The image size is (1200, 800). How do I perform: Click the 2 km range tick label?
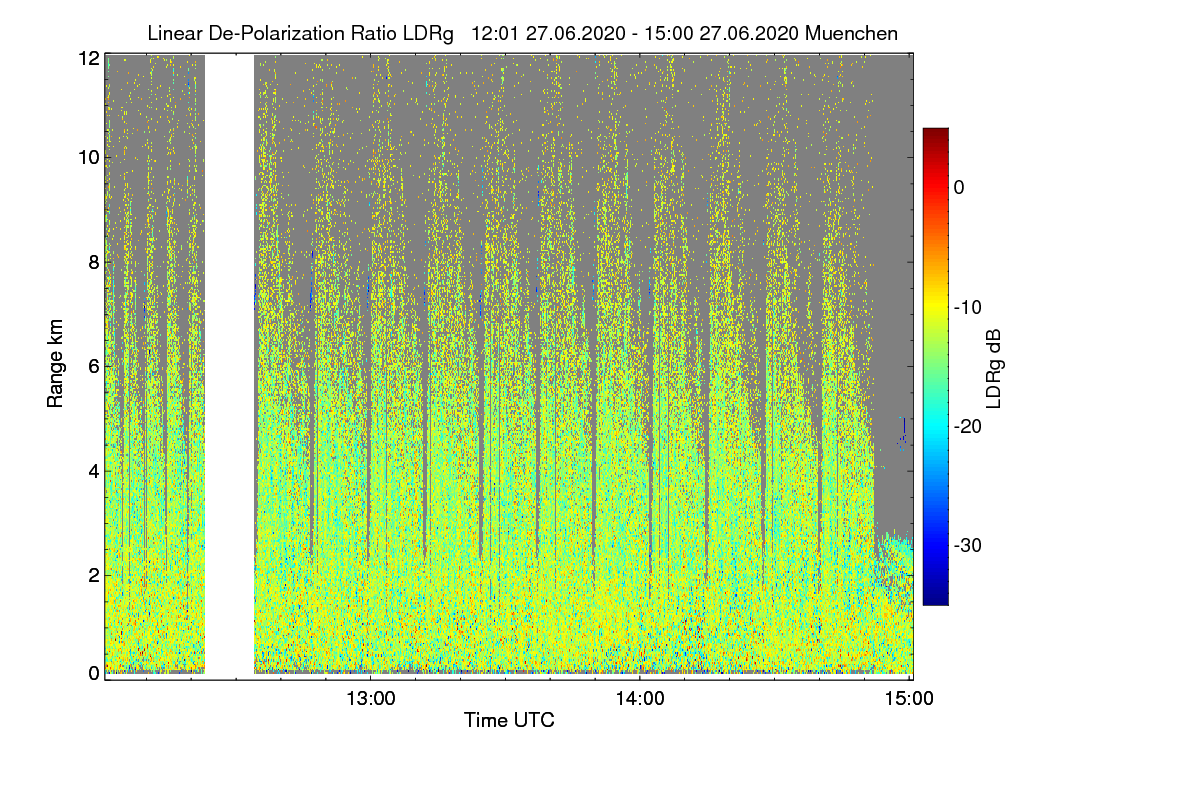[95, 575]
